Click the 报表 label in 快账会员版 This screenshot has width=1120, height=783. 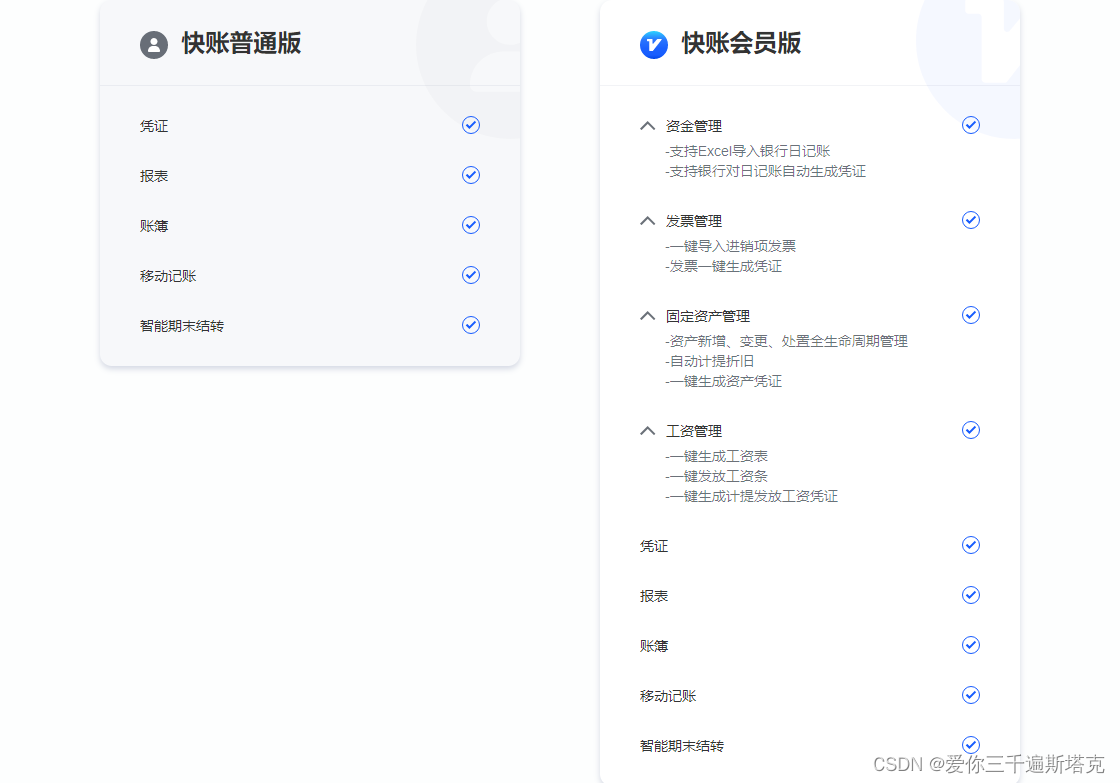click(654, 597)
